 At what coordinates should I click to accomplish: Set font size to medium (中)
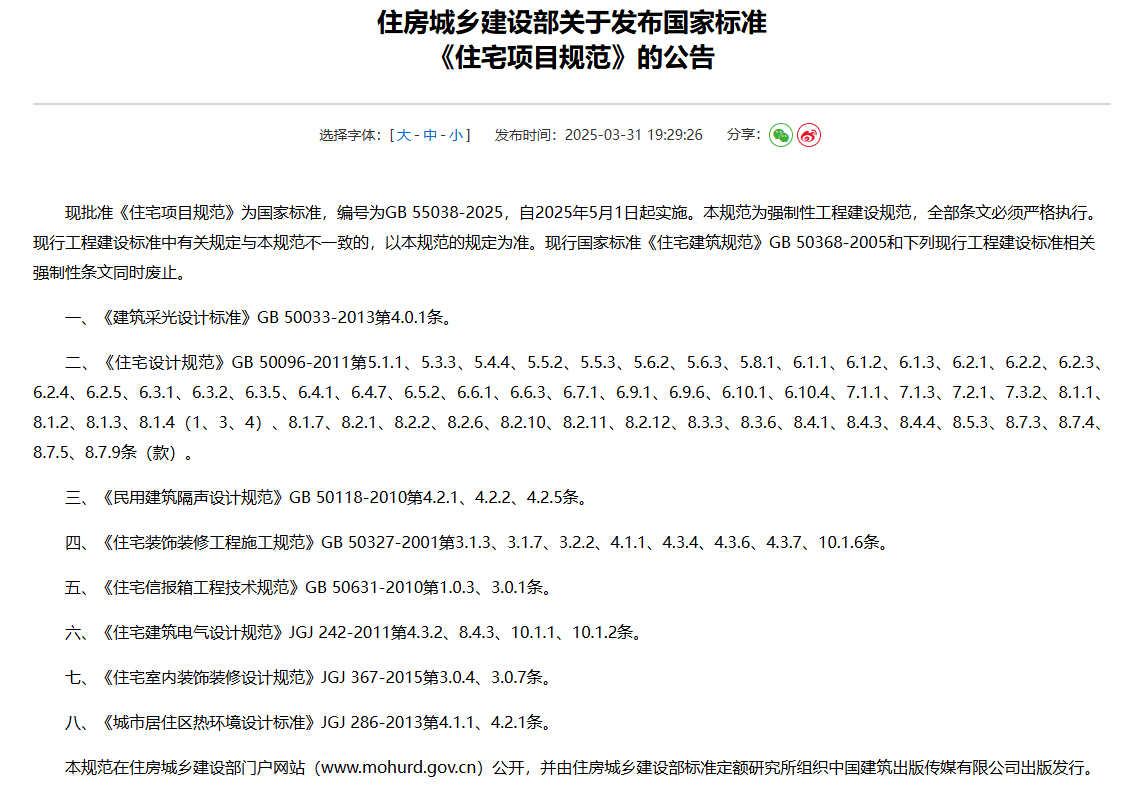pos(430,135)
